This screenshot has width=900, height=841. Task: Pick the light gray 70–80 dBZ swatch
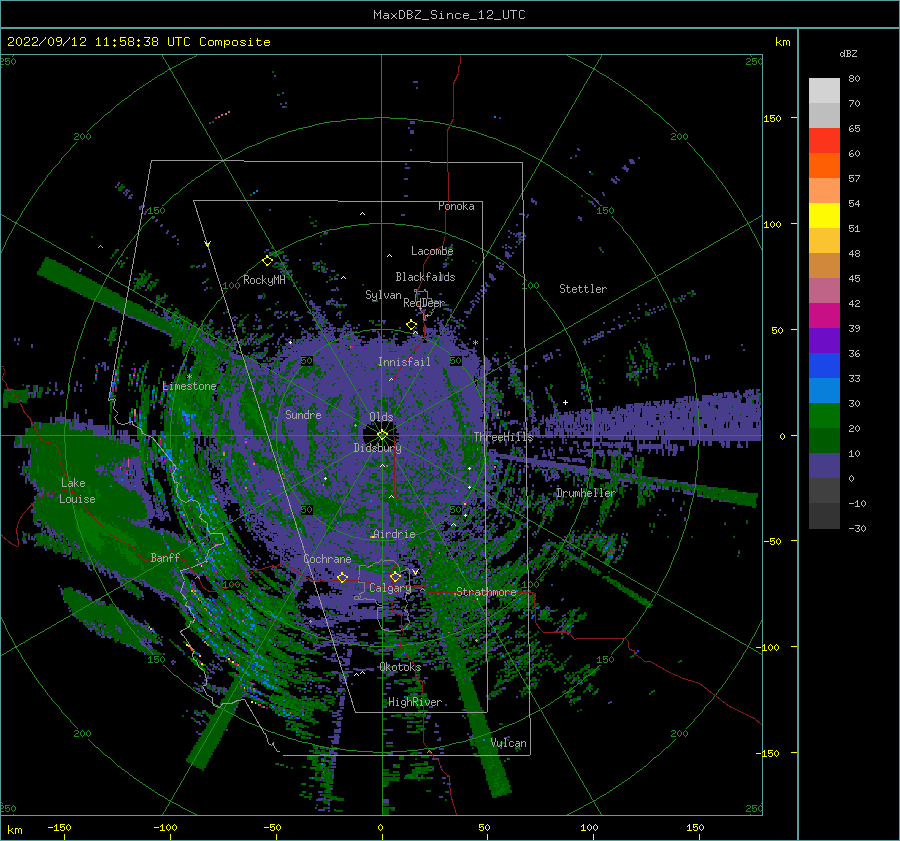coord(824,91)
